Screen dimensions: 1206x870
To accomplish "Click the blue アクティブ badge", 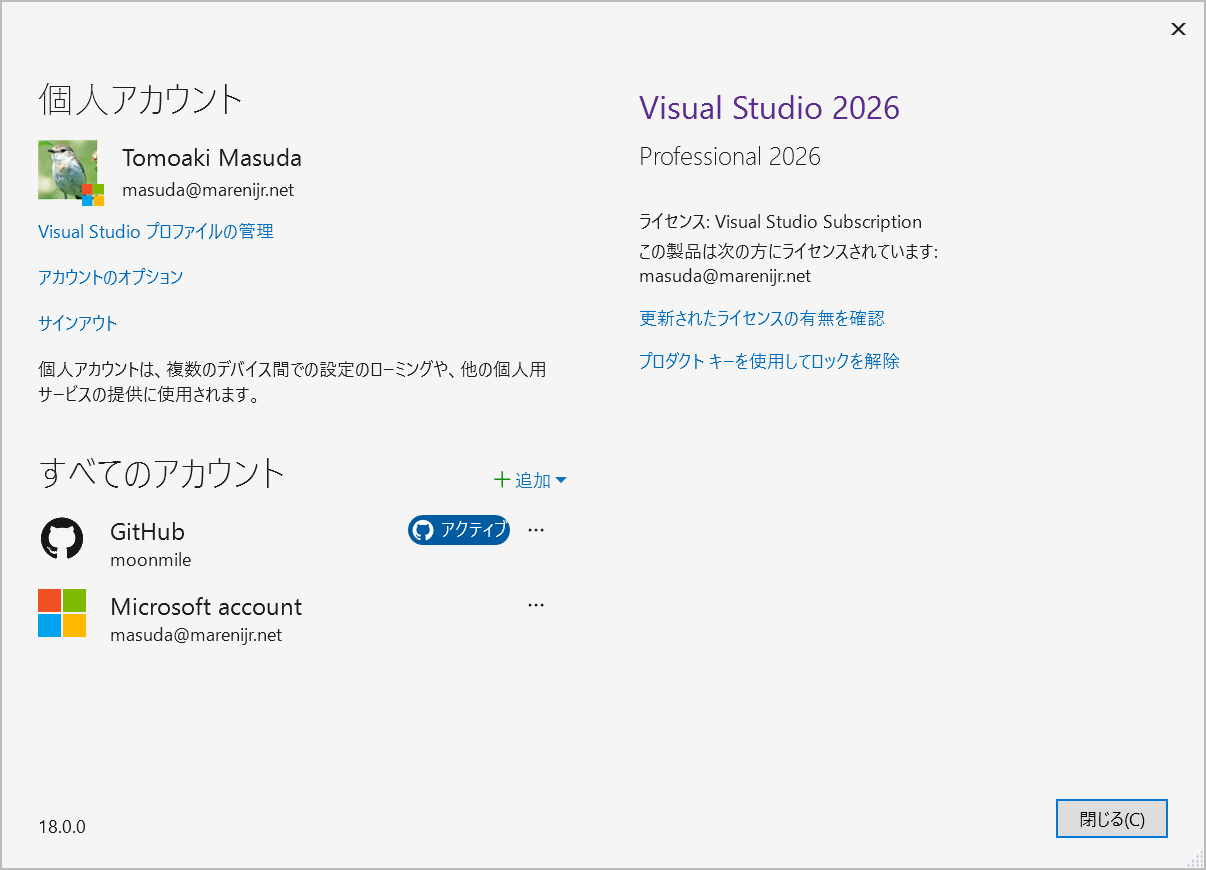I will pos(459,530).
